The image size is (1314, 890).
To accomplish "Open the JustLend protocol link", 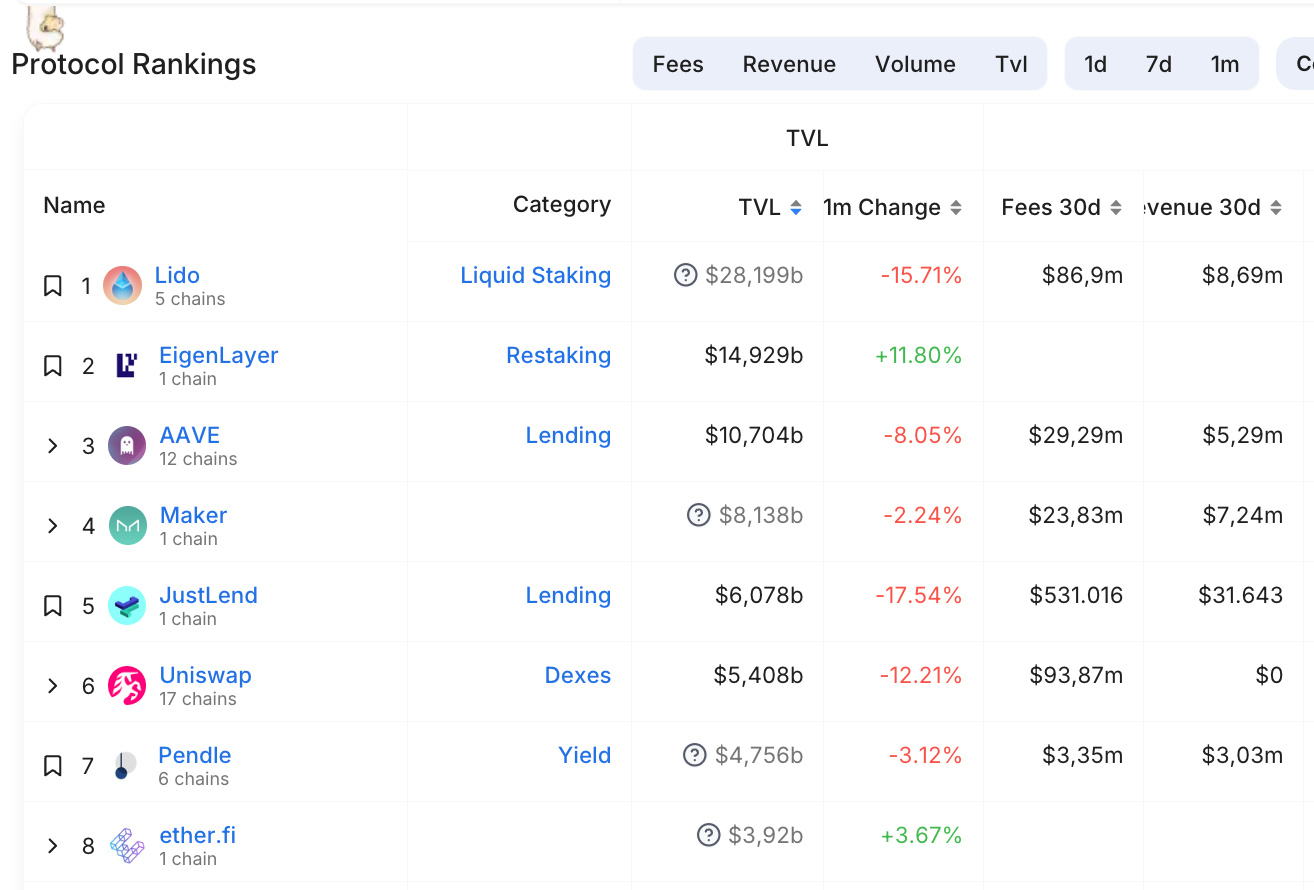I will click(x=209, y=595).
